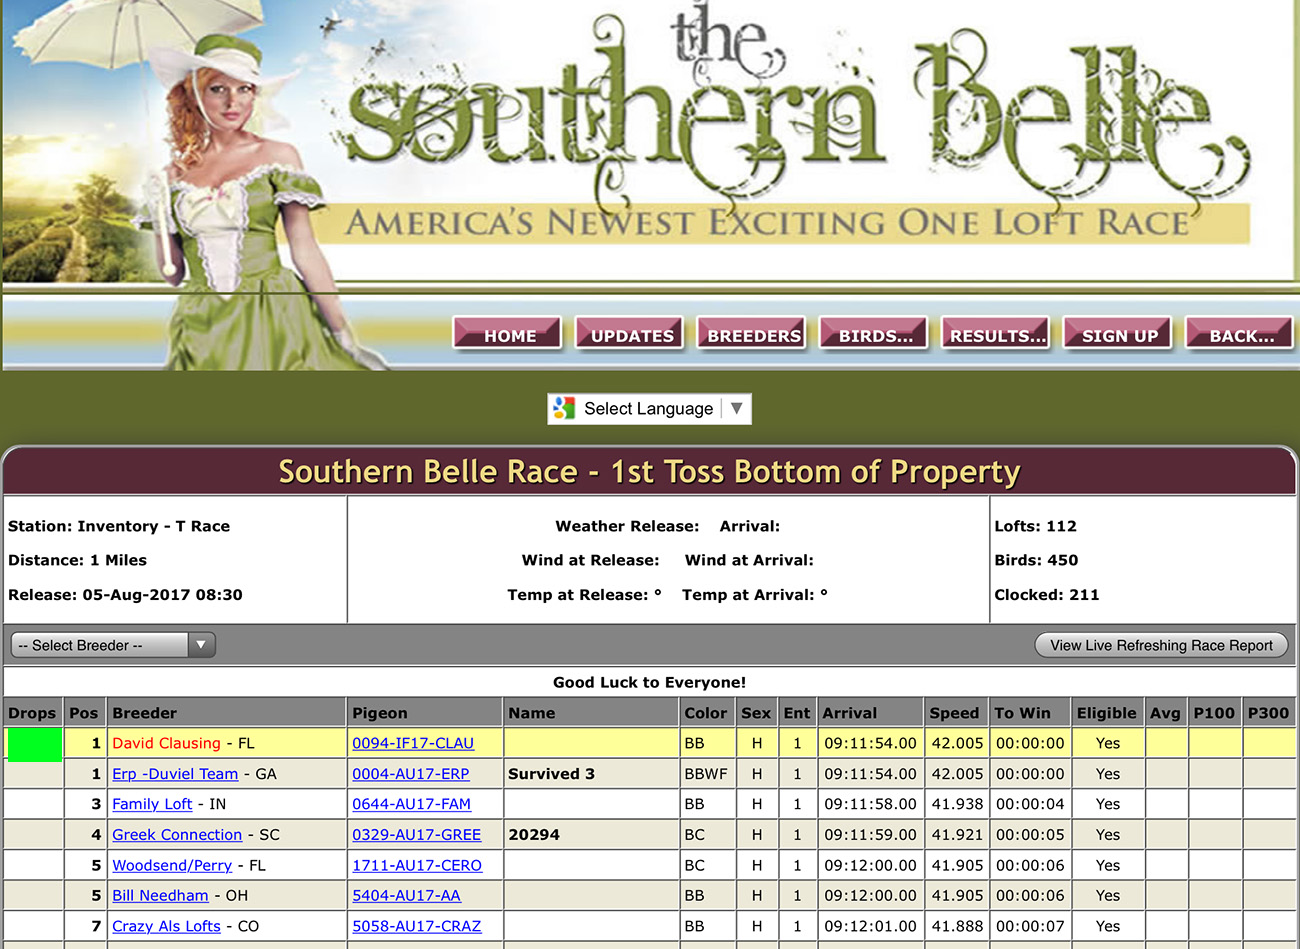This screenshot has width=1300, height=949.
Task: Expand the Select Language dropdown arrow
Action: [x=737, y=408]
